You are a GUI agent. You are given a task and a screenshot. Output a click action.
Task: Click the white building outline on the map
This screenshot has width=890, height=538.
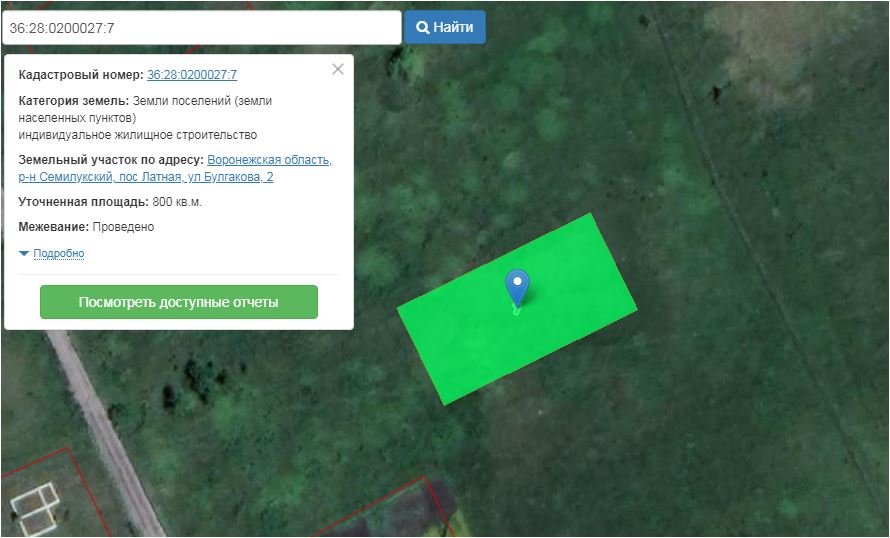35,508
